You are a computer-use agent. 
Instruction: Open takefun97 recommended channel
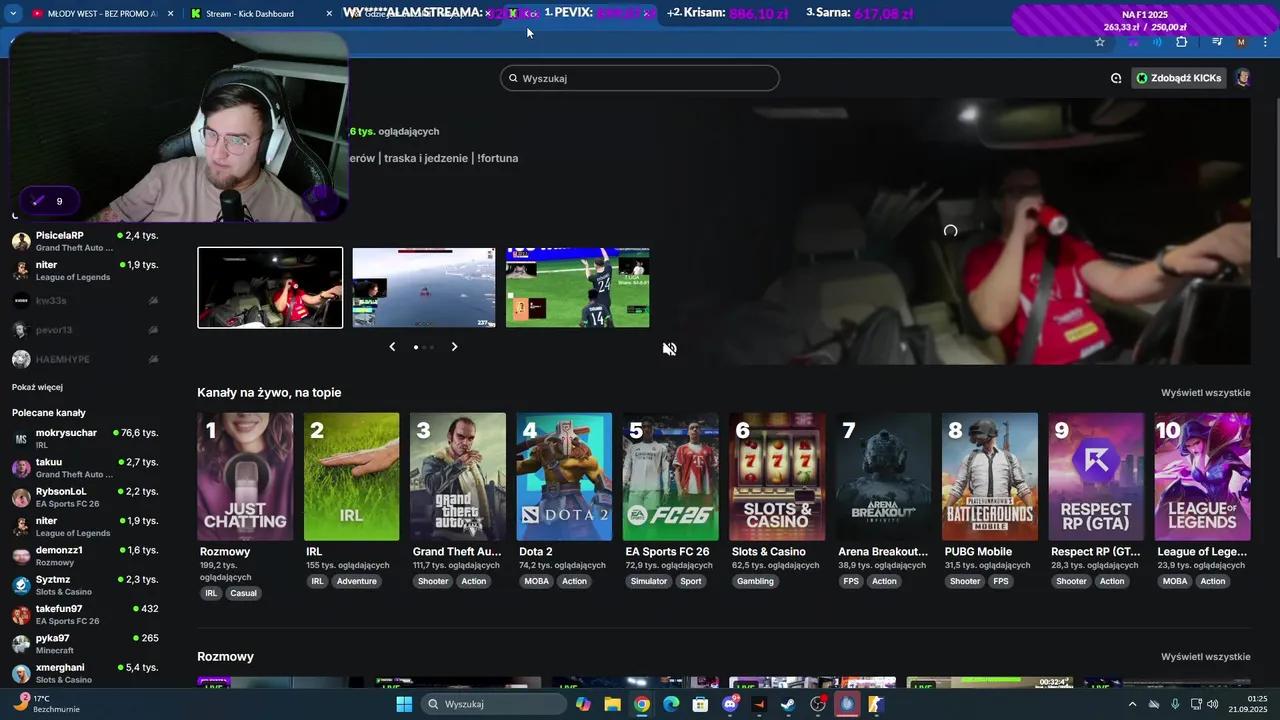(x=86, y=614)
